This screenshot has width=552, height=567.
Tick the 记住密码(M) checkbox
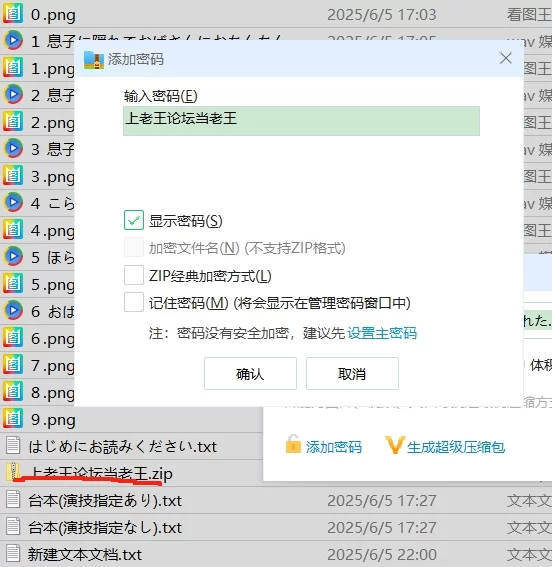(x=134, y=302)
